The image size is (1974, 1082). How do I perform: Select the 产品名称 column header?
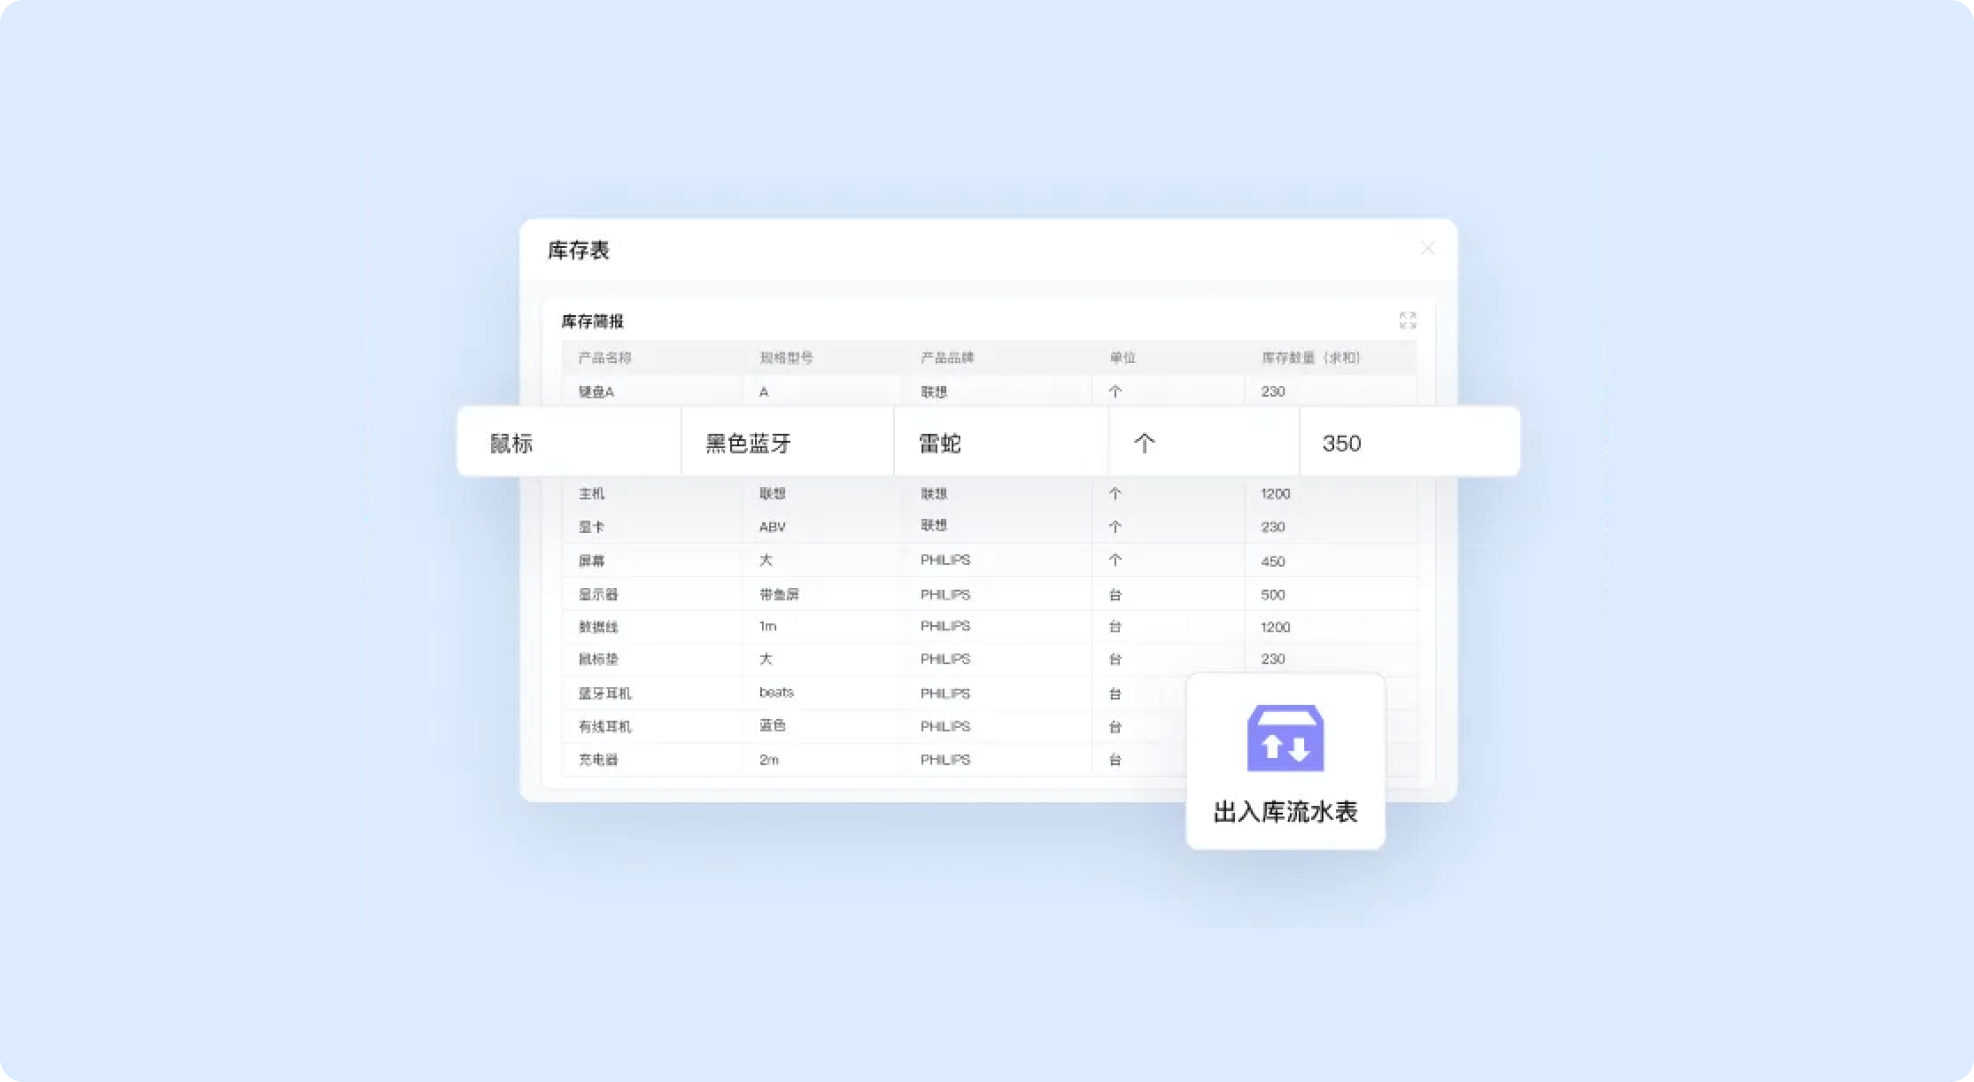605,358
